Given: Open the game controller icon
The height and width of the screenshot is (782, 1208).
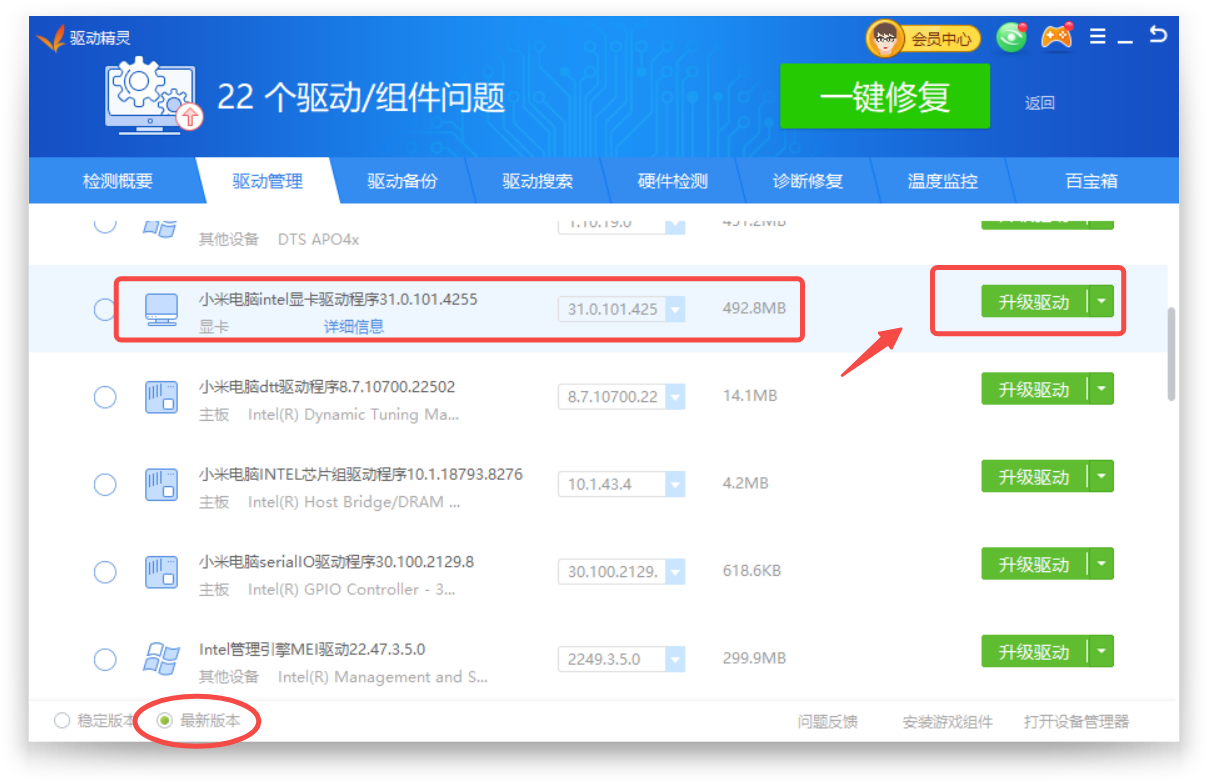Looking at the screenshot, I should click(1056, 37).
